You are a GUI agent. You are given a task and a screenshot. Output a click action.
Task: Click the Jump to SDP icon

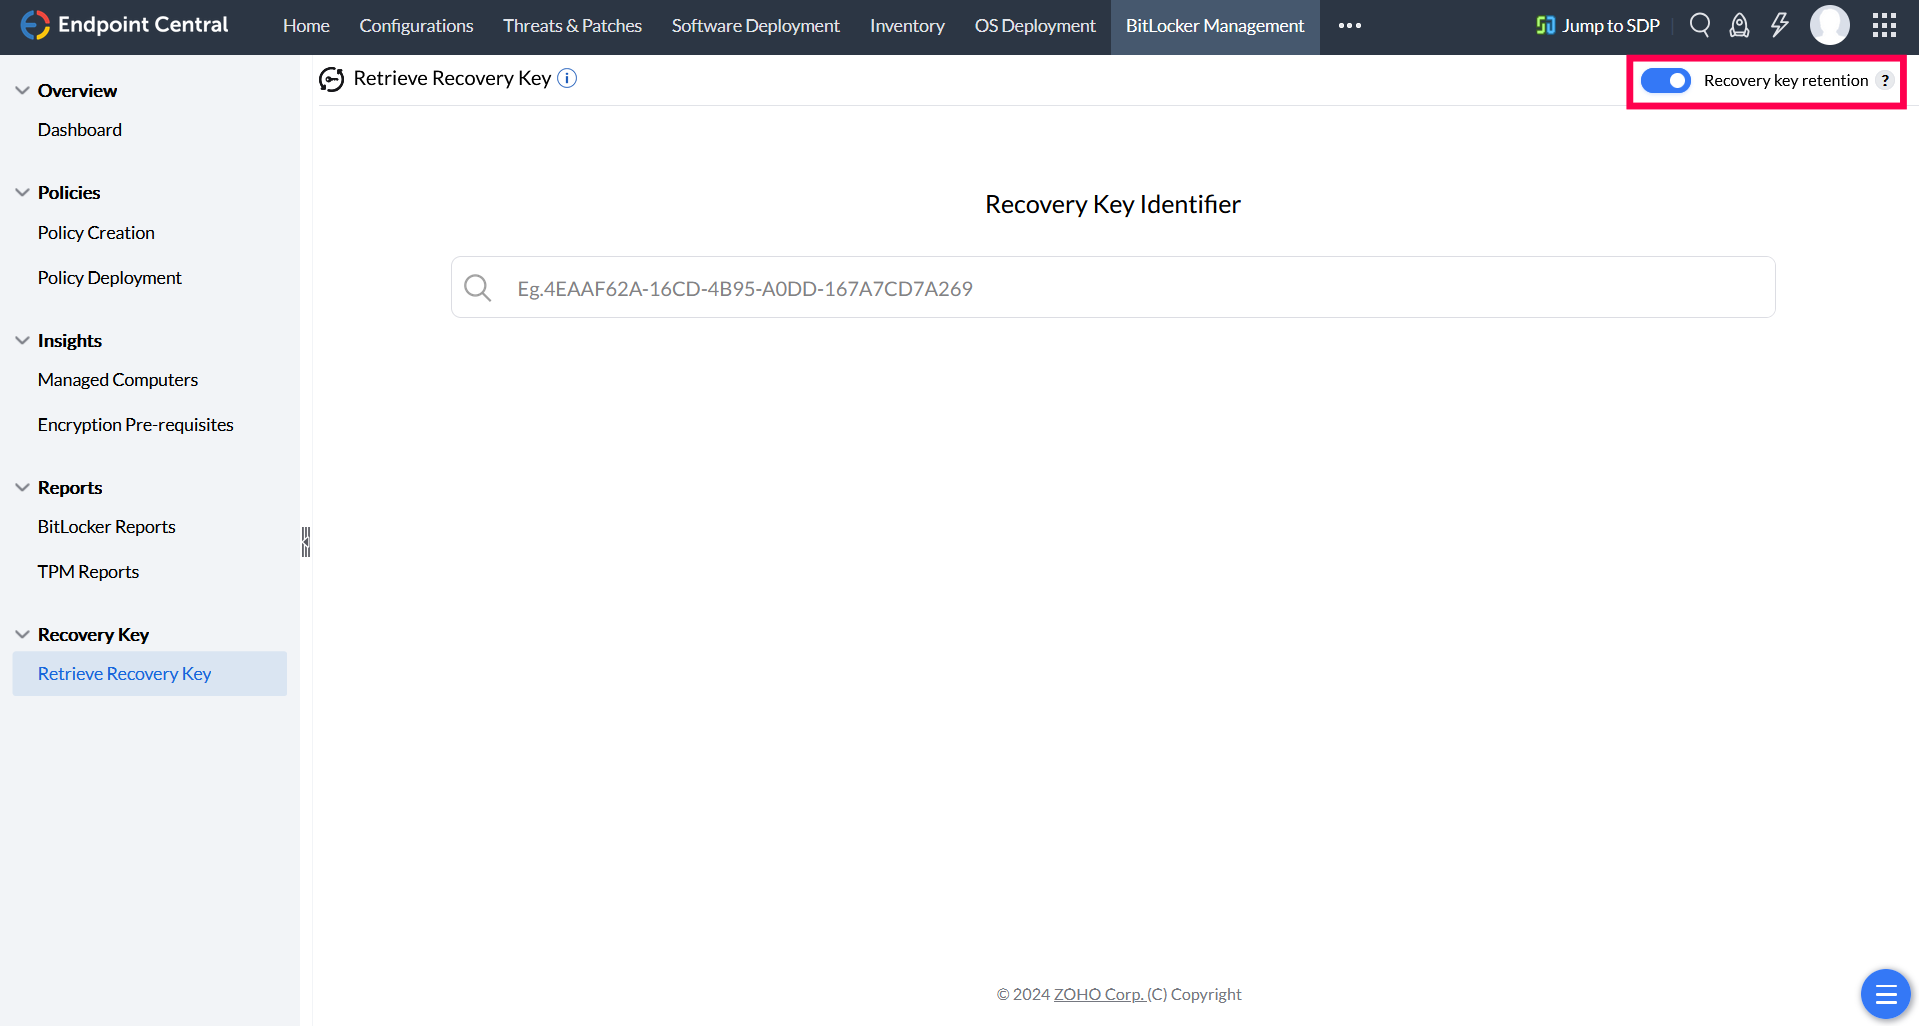tap(1545, 25)
